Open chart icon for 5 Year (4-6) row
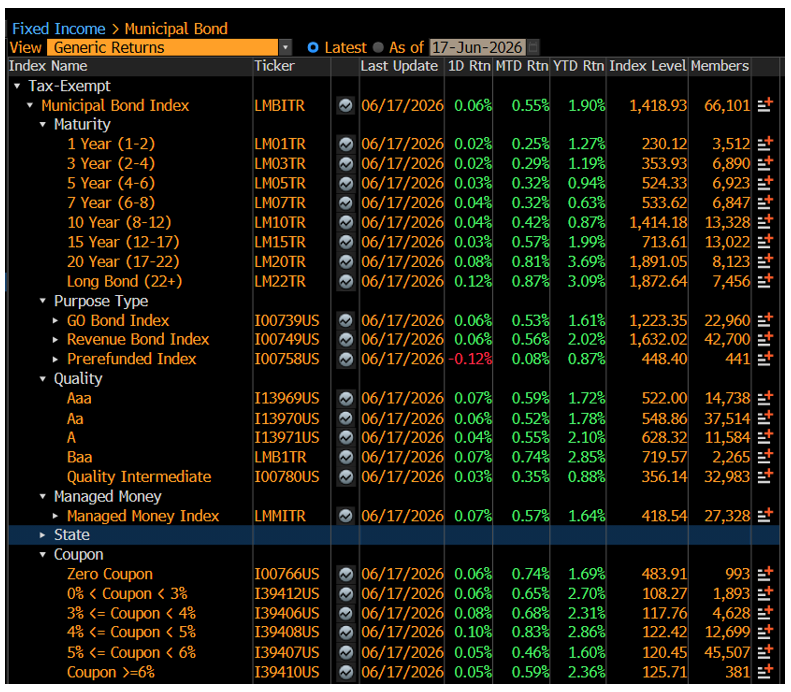 (346, 184)
